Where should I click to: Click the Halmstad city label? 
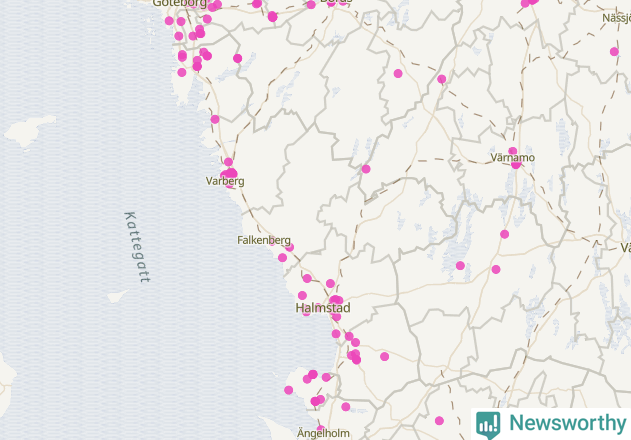click(x=323, y=308)
